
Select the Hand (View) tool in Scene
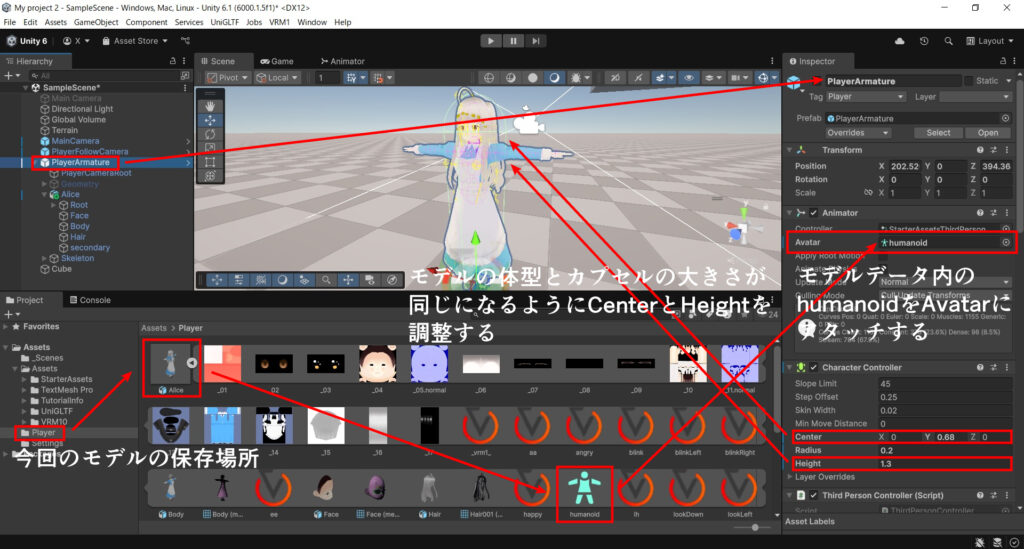(210, 105)
